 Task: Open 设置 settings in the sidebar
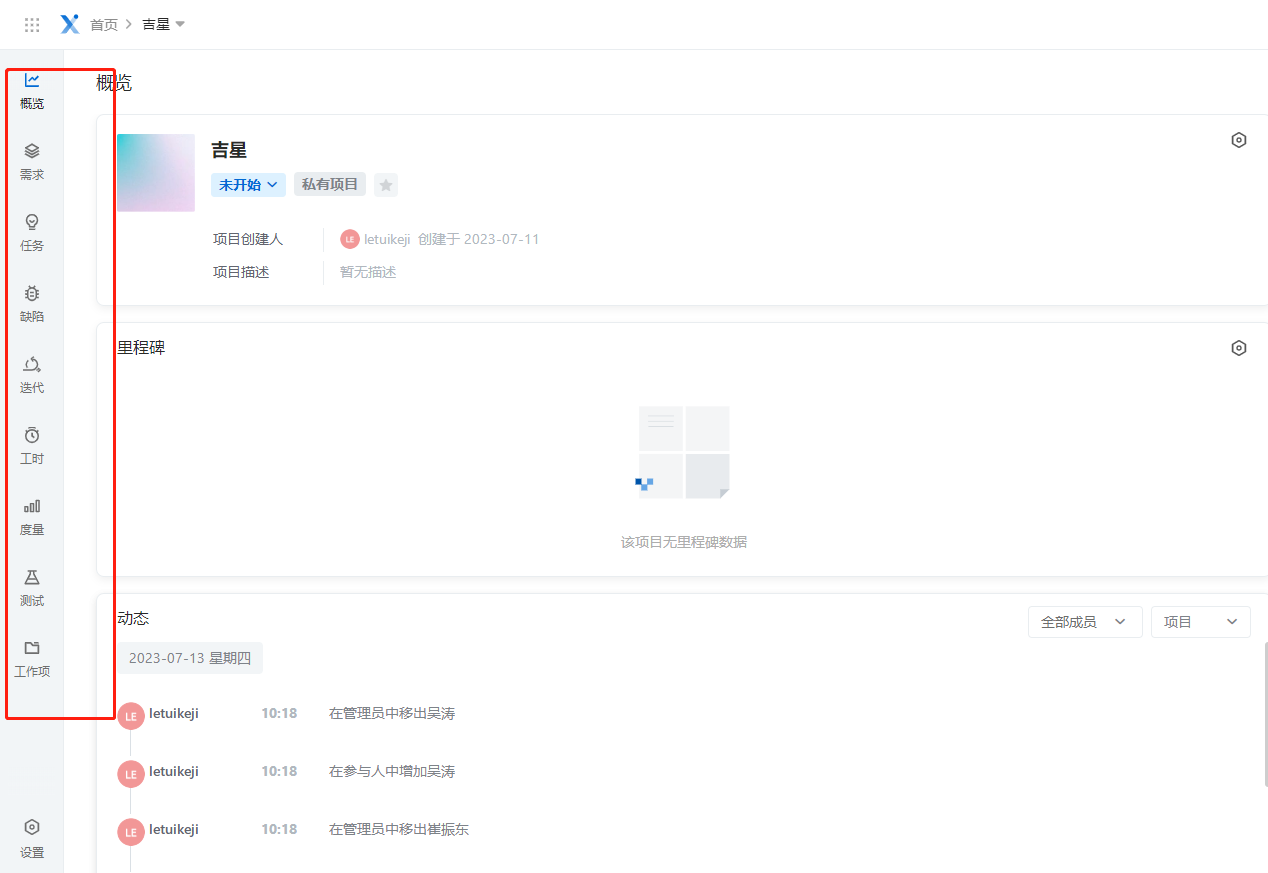(32, 838)
